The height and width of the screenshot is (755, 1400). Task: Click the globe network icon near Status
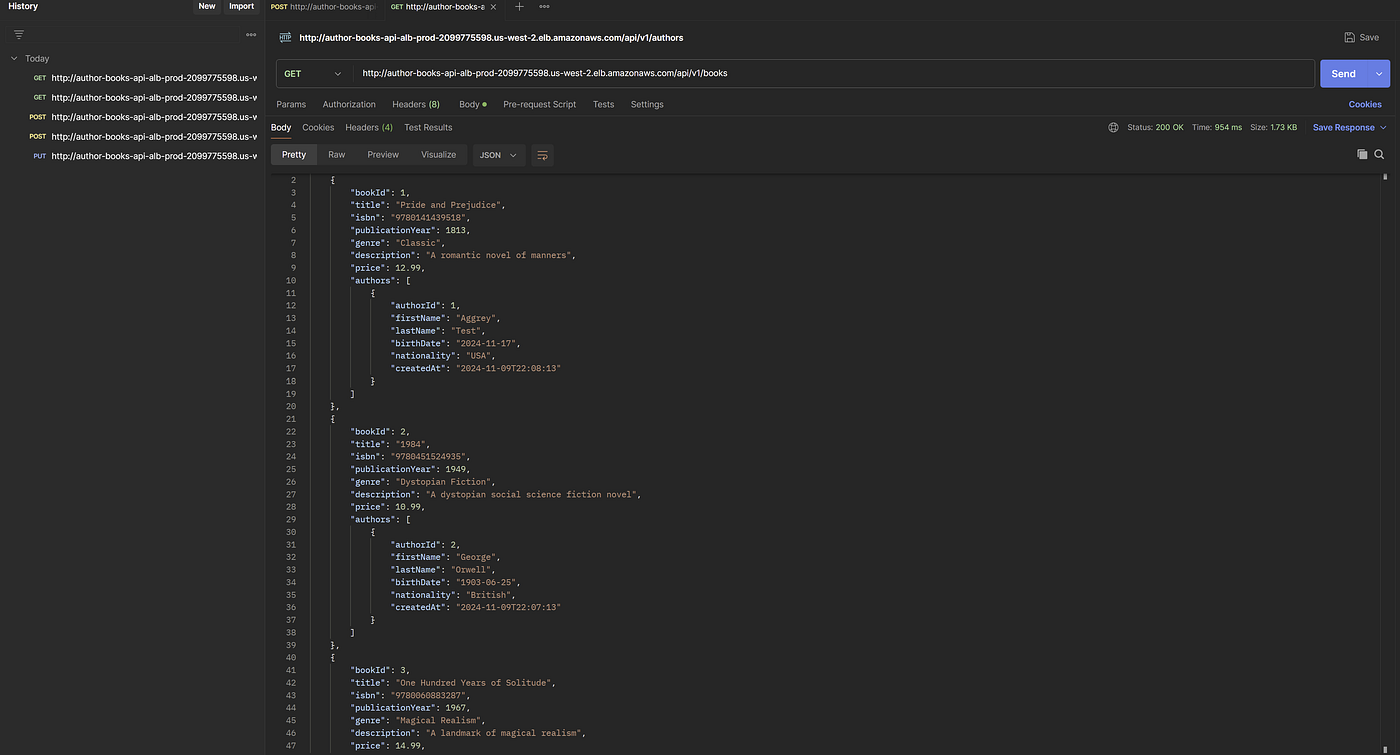(x=1113, y=128)
